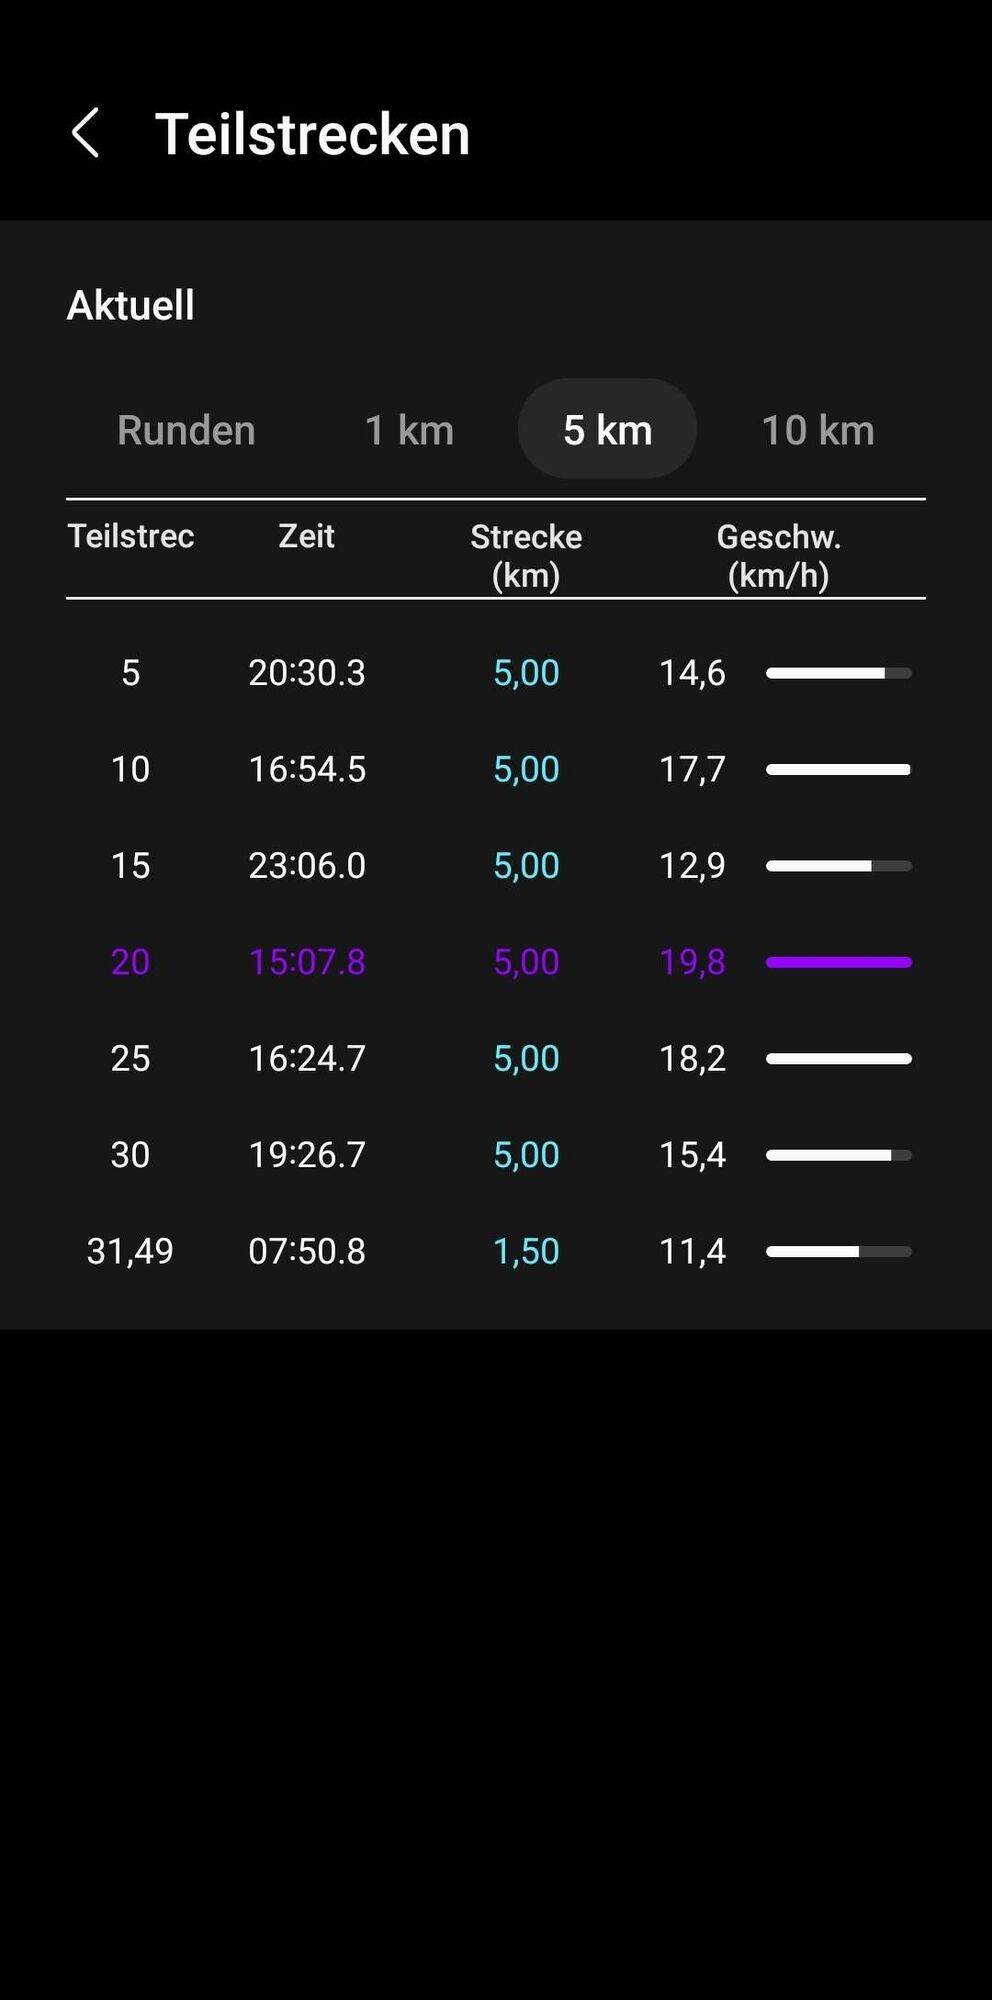This screenshot has width=992, height=2000.
Task: Select the highlighted 15:07.8 split time
Action: [x=307, y=962]
